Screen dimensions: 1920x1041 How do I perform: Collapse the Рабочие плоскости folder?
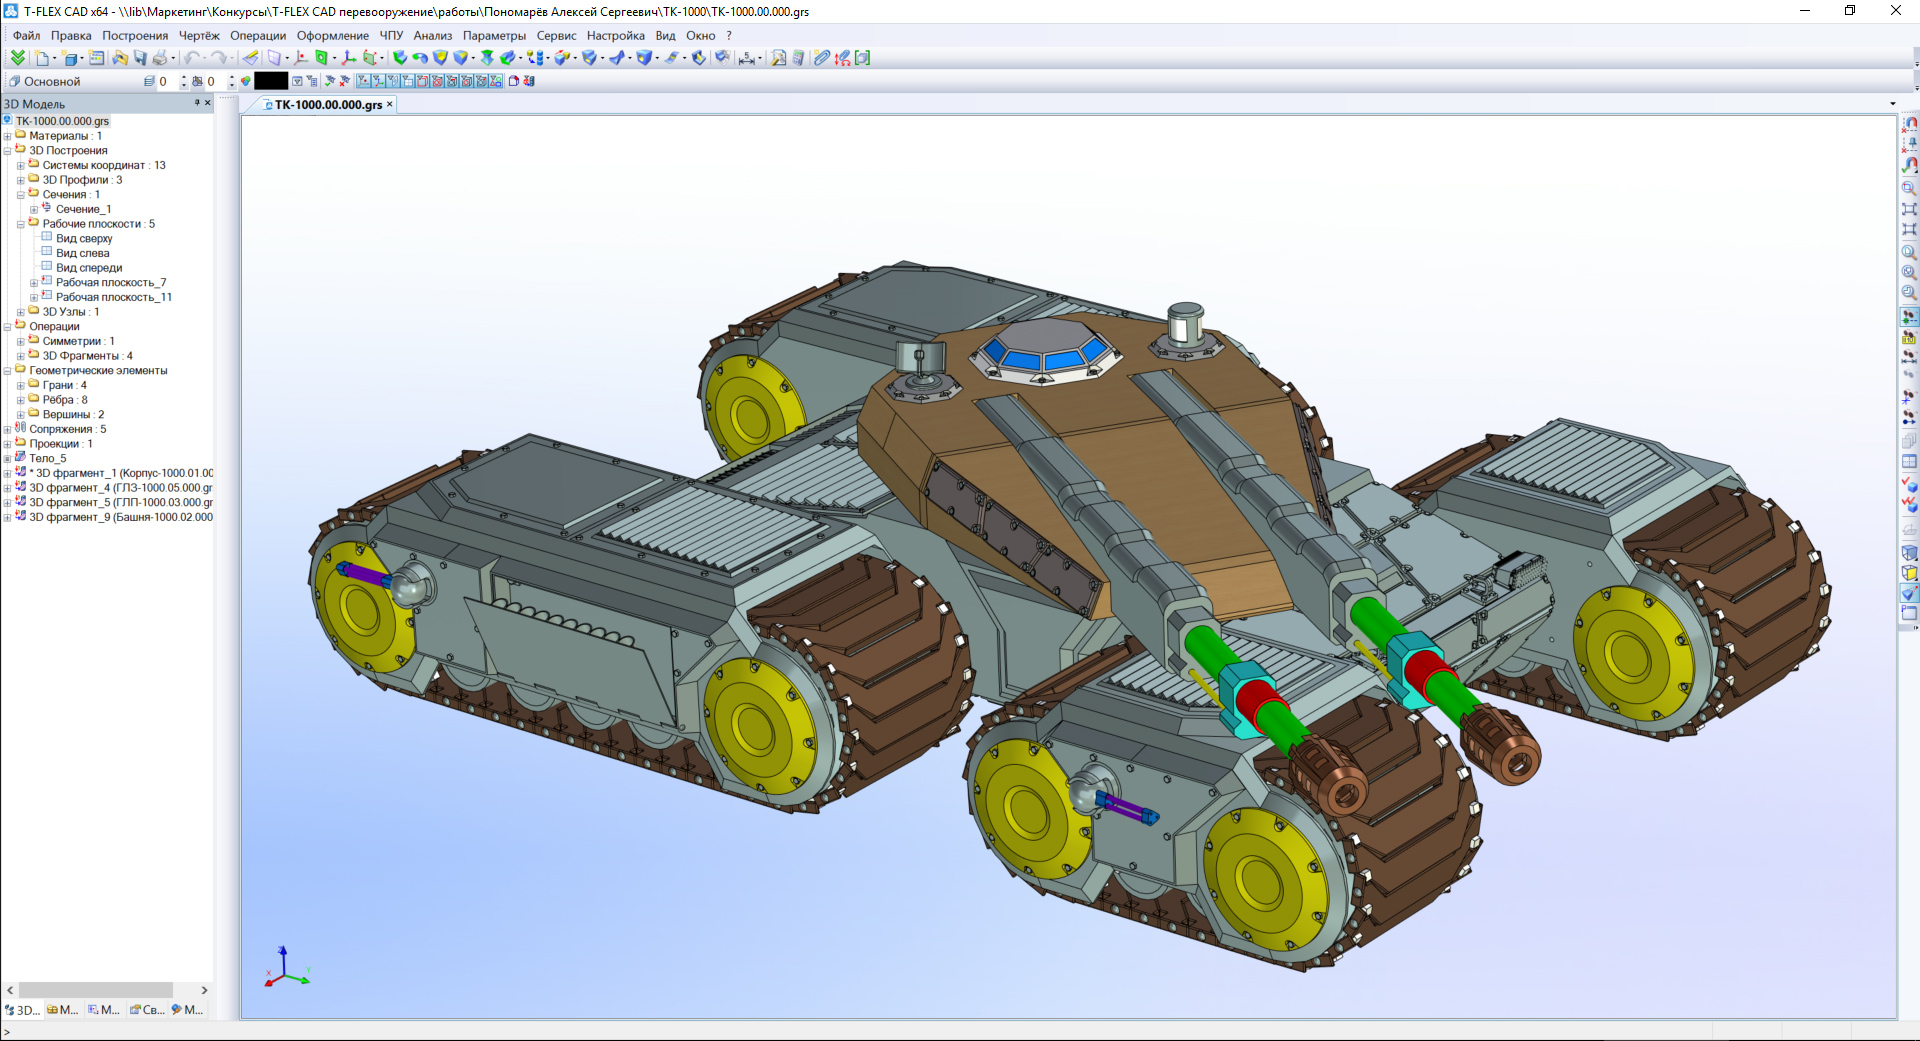20,224
